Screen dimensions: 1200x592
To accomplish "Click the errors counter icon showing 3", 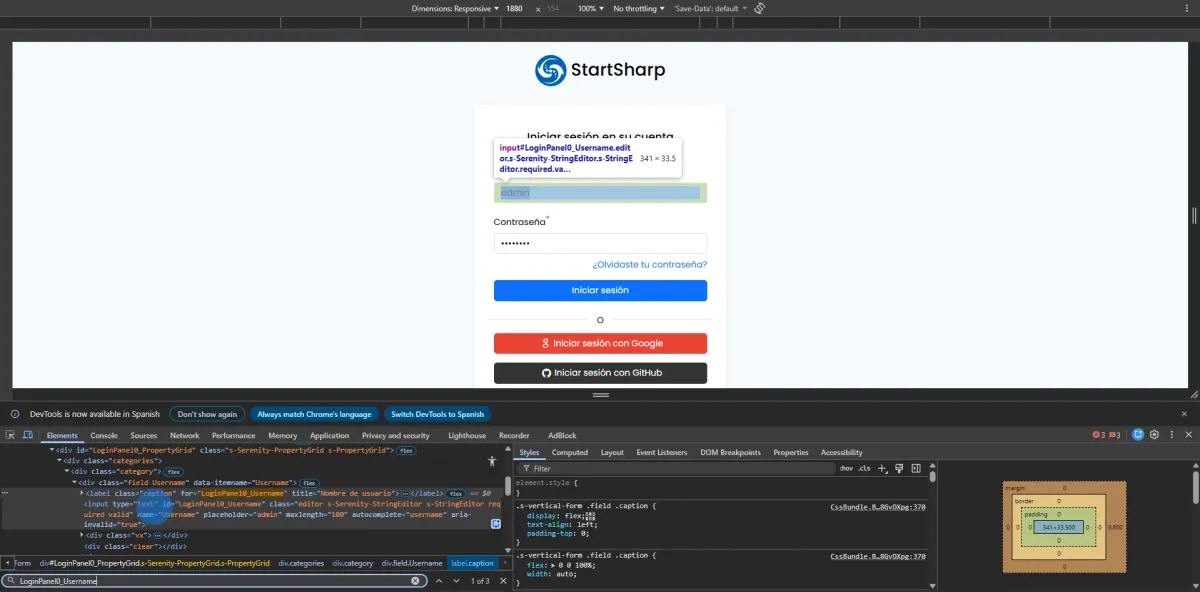I will coord(1097,435).
